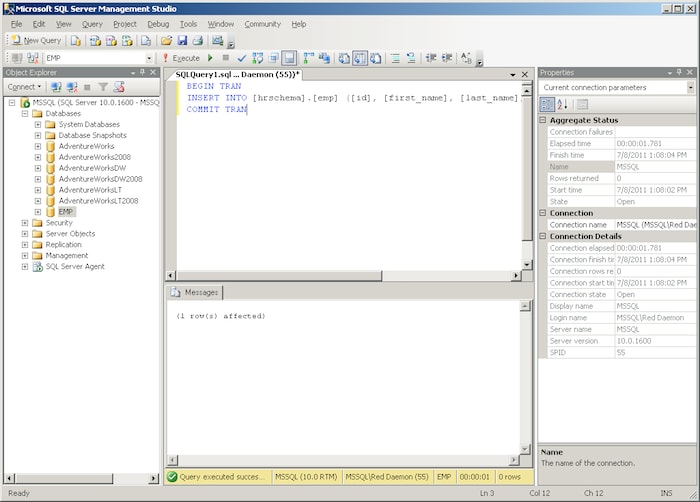Open the Query menu
The width and height of the screenshot is (700, 502).
click(92, 23)
